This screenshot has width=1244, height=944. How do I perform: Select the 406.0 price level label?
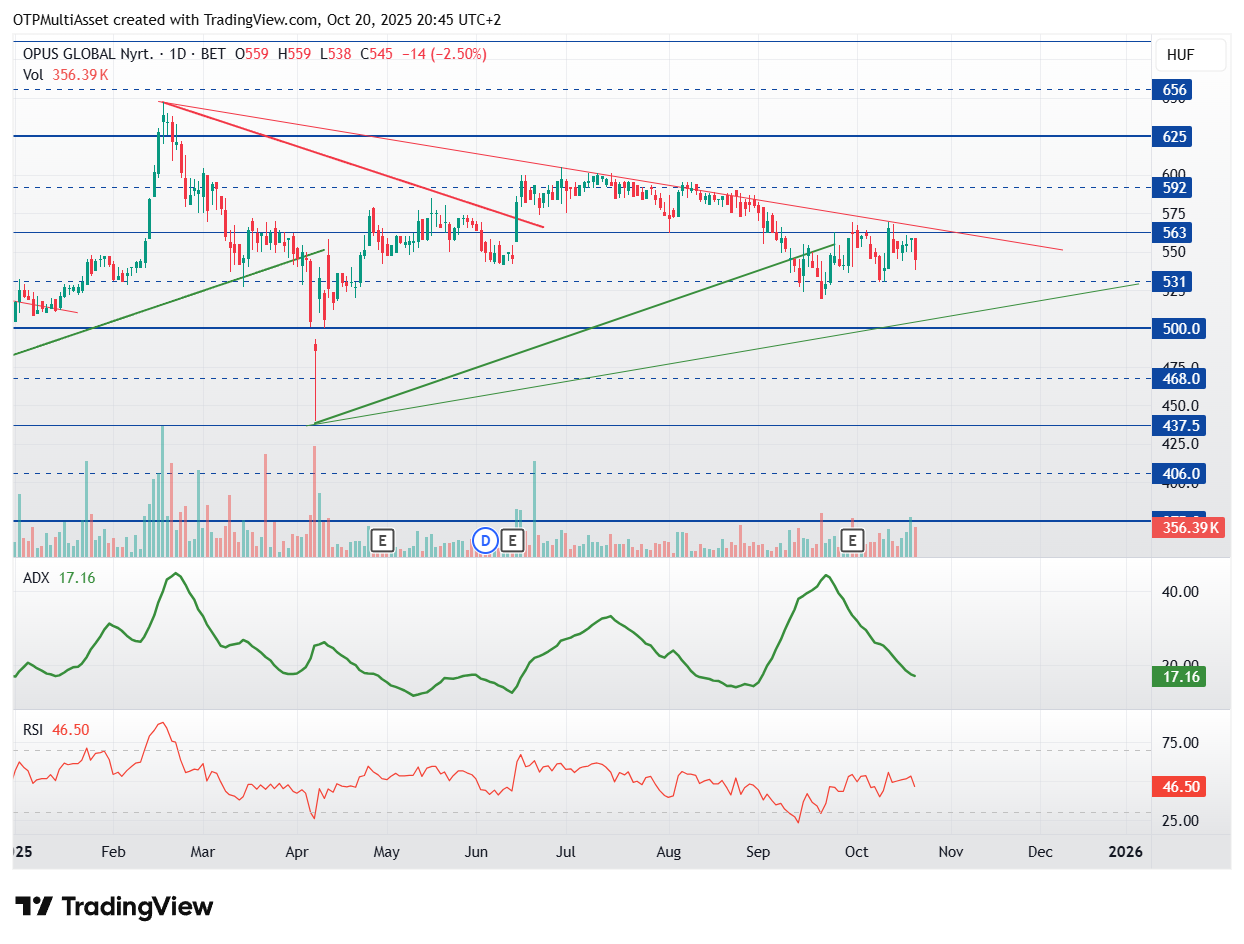click(1179, 473)
